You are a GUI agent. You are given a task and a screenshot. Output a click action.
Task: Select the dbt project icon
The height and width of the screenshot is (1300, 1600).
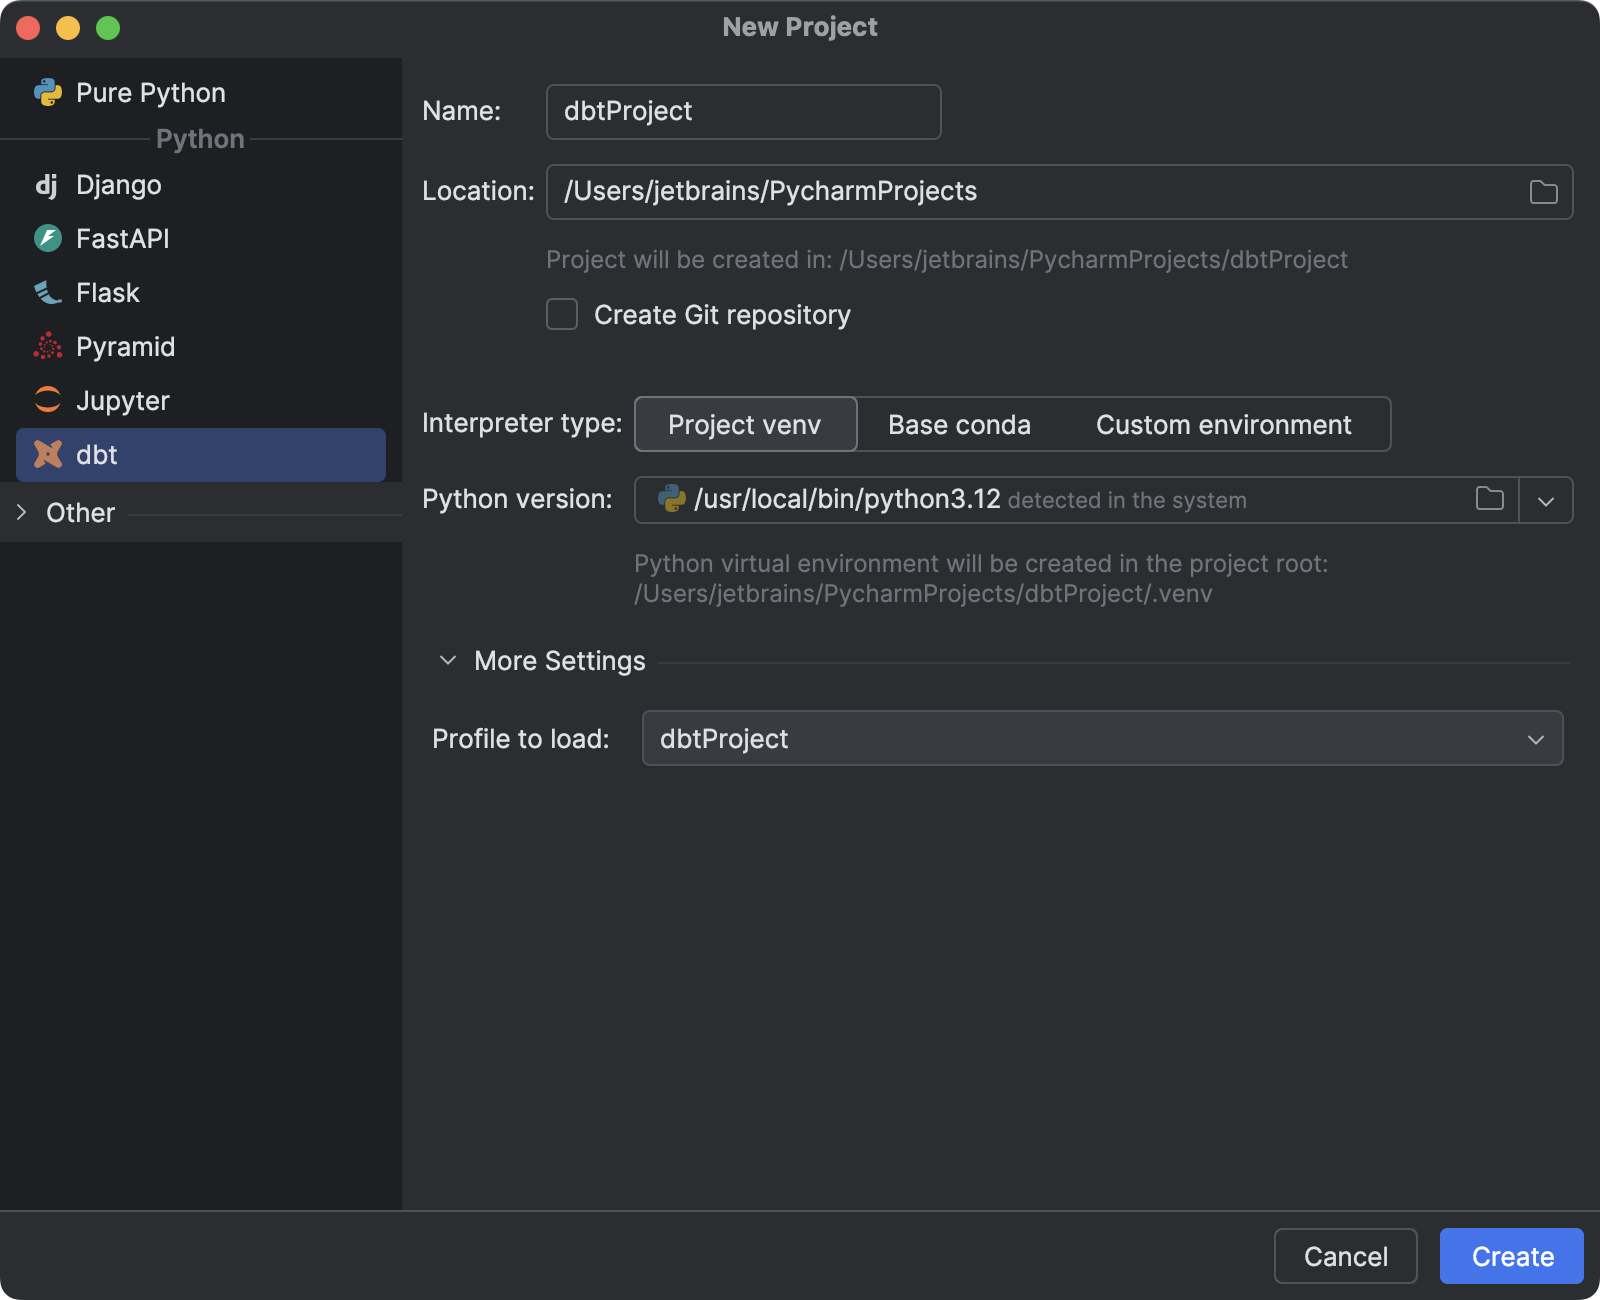point(47,455)
